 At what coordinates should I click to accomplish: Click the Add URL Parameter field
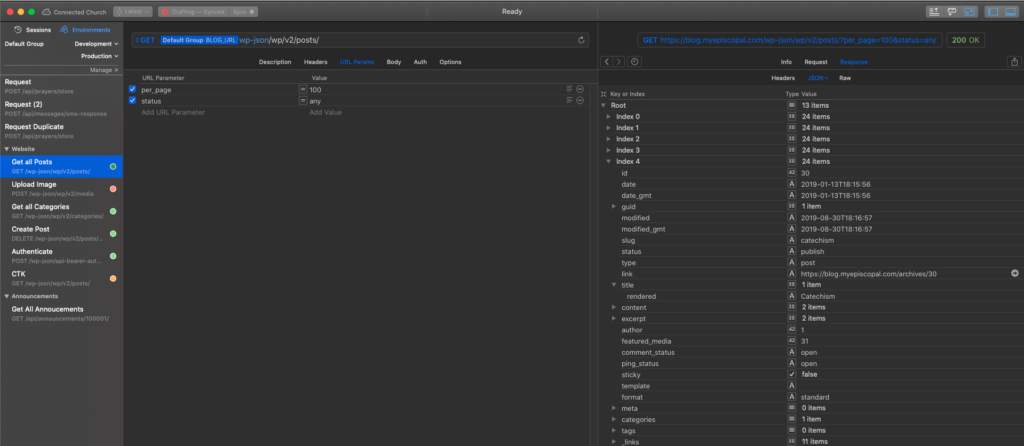[x=173, y=112]
